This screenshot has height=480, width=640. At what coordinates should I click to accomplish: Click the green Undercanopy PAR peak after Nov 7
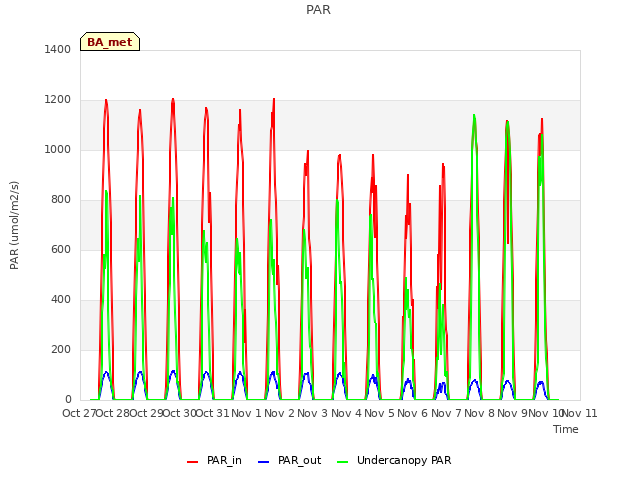click(474, 115)
